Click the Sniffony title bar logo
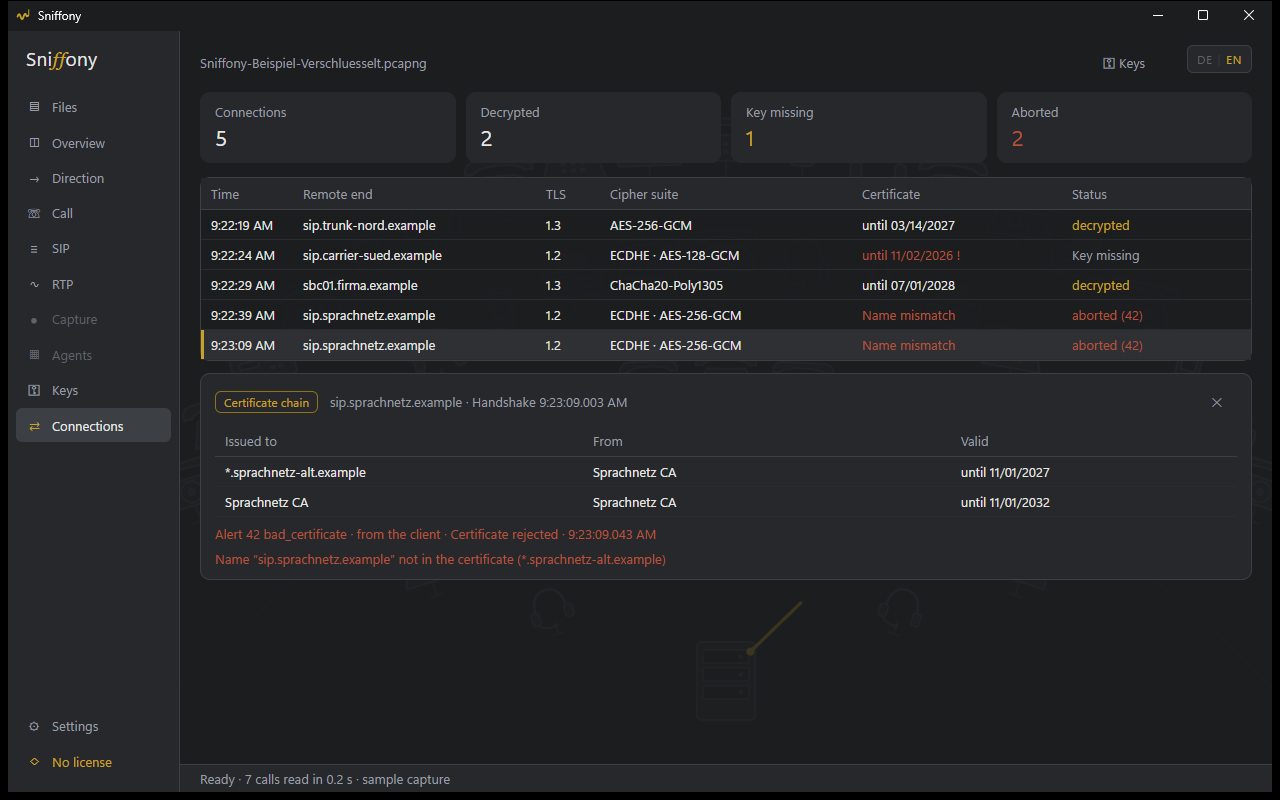Screen dimensions: 1280x800 (23, 15)
